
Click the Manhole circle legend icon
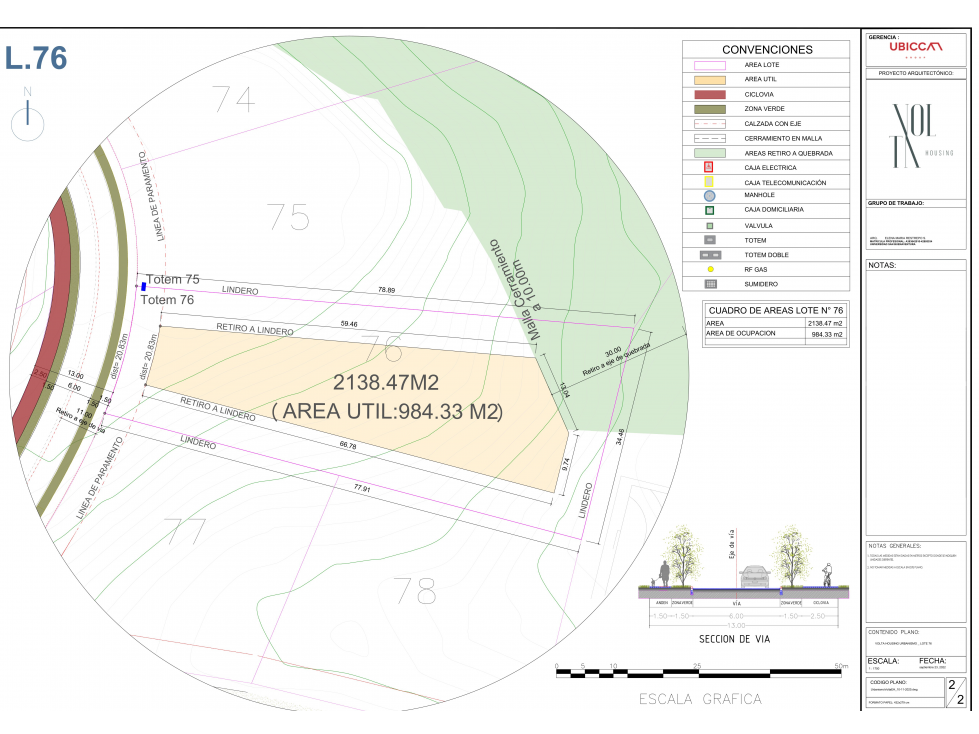(709, 195)
